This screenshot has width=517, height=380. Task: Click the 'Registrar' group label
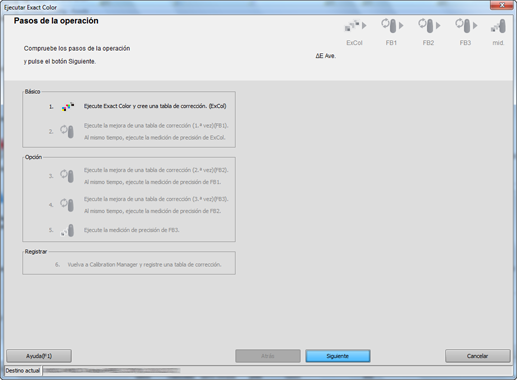(36, 252)
